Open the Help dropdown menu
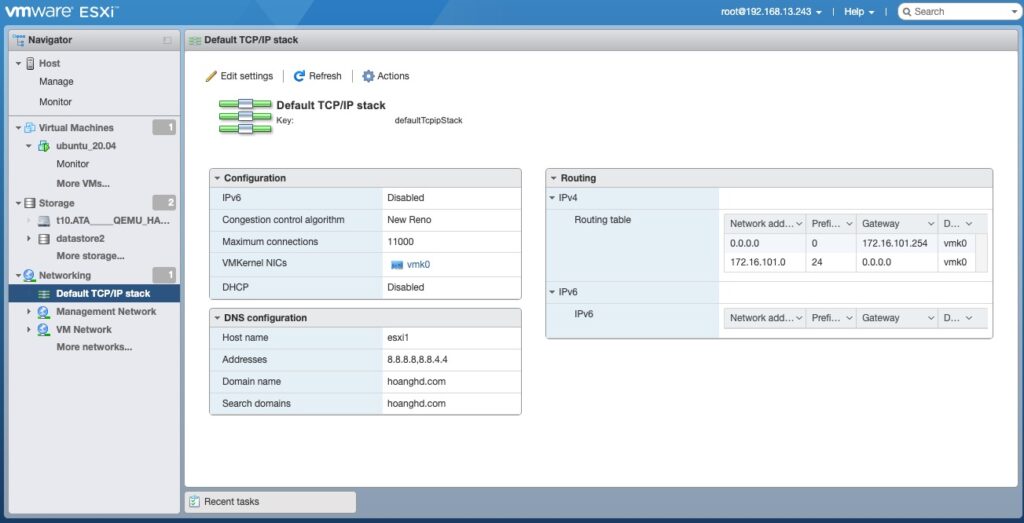The image size is (1024, 523). [x=859, y=12]
